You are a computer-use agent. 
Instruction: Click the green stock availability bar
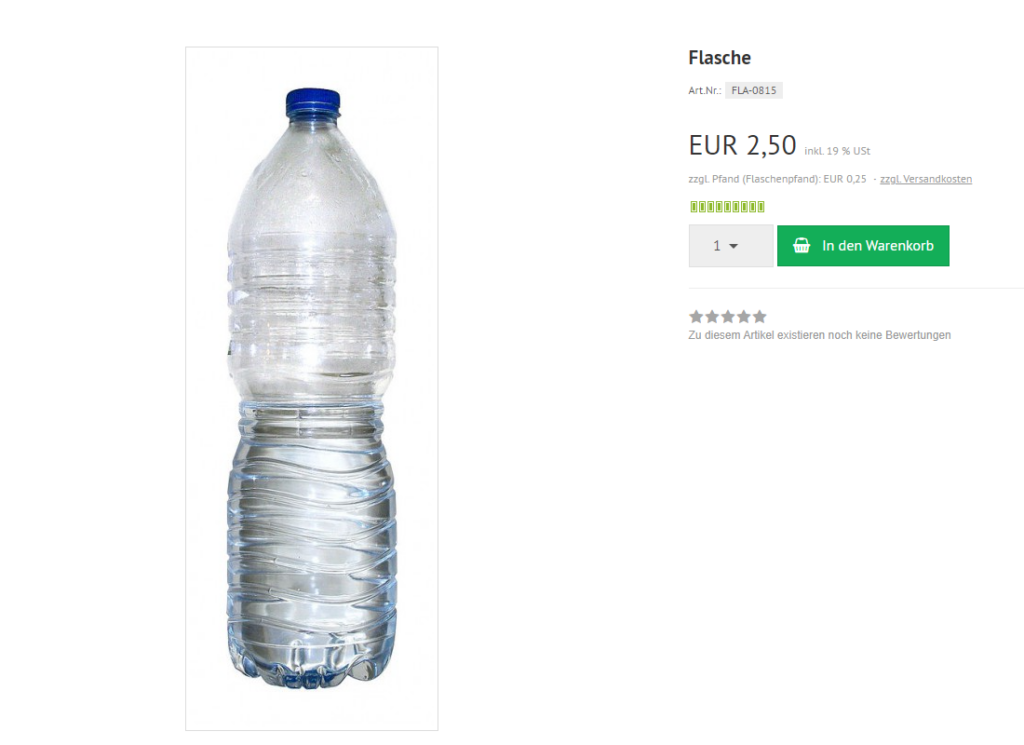coord(727,207)
